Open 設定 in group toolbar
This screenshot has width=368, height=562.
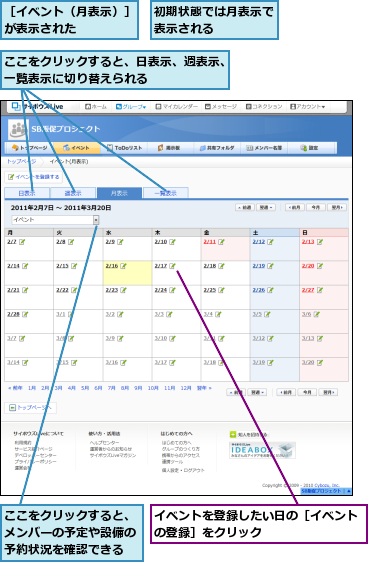[x=309, y=148]
